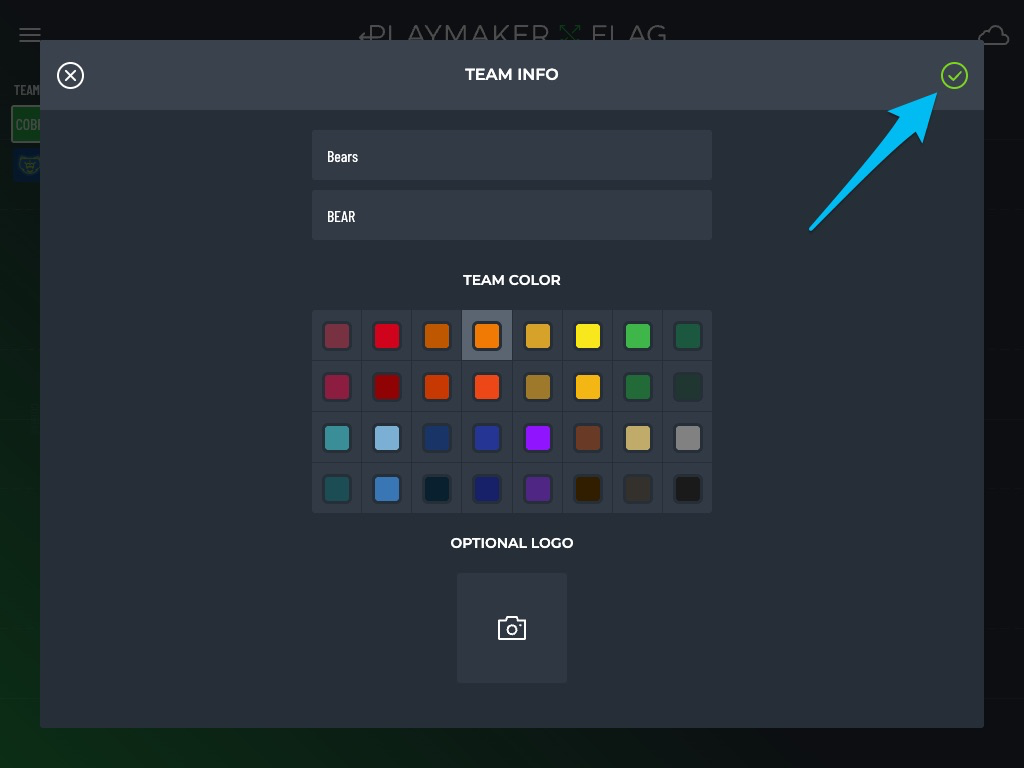Screen dimensions: 1024x768
Task: Click the cloud sync icon
Action: [x=993, y=35]
